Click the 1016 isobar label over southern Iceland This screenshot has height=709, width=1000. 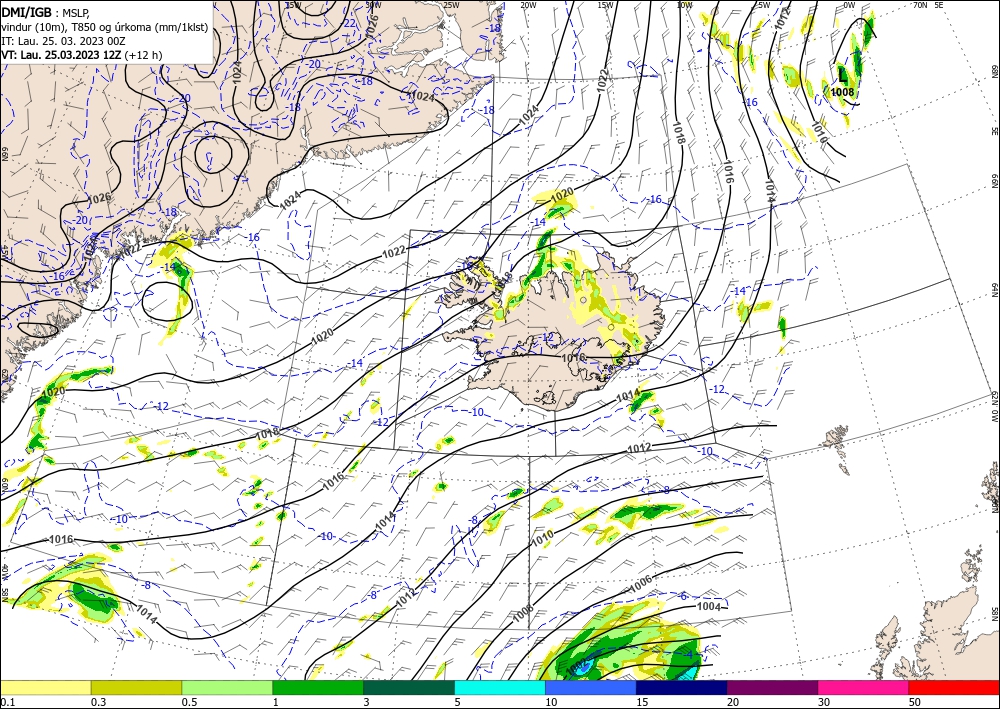click(573, 358)
